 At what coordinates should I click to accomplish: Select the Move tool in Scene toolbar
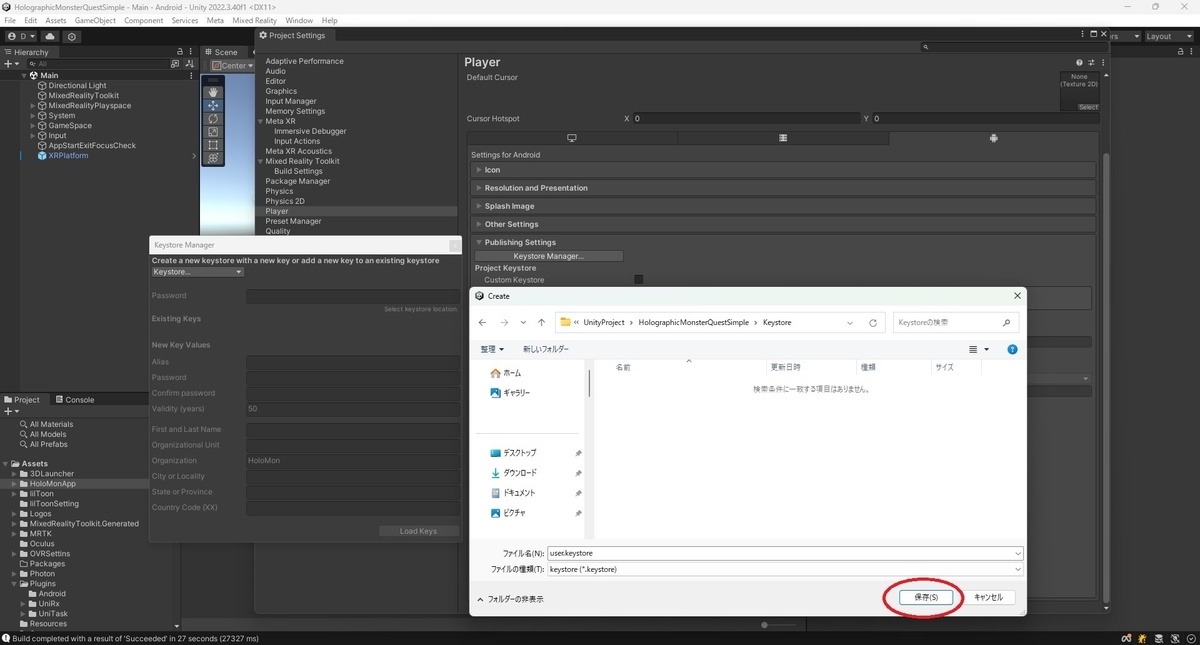coord(213,105)
